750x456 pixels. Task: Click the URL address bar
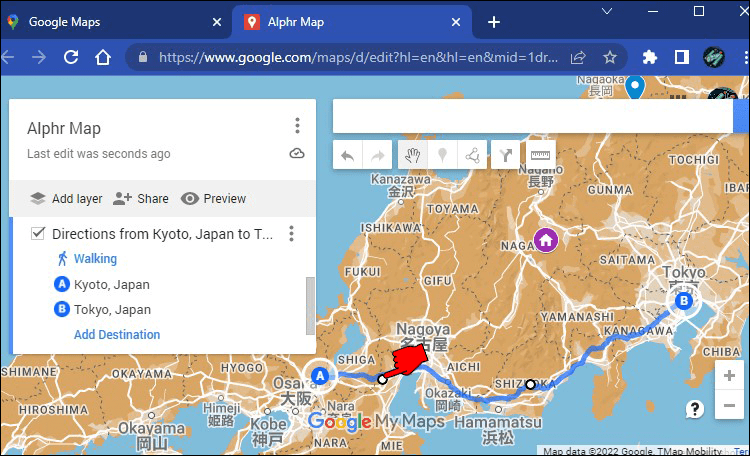[358, 57]
